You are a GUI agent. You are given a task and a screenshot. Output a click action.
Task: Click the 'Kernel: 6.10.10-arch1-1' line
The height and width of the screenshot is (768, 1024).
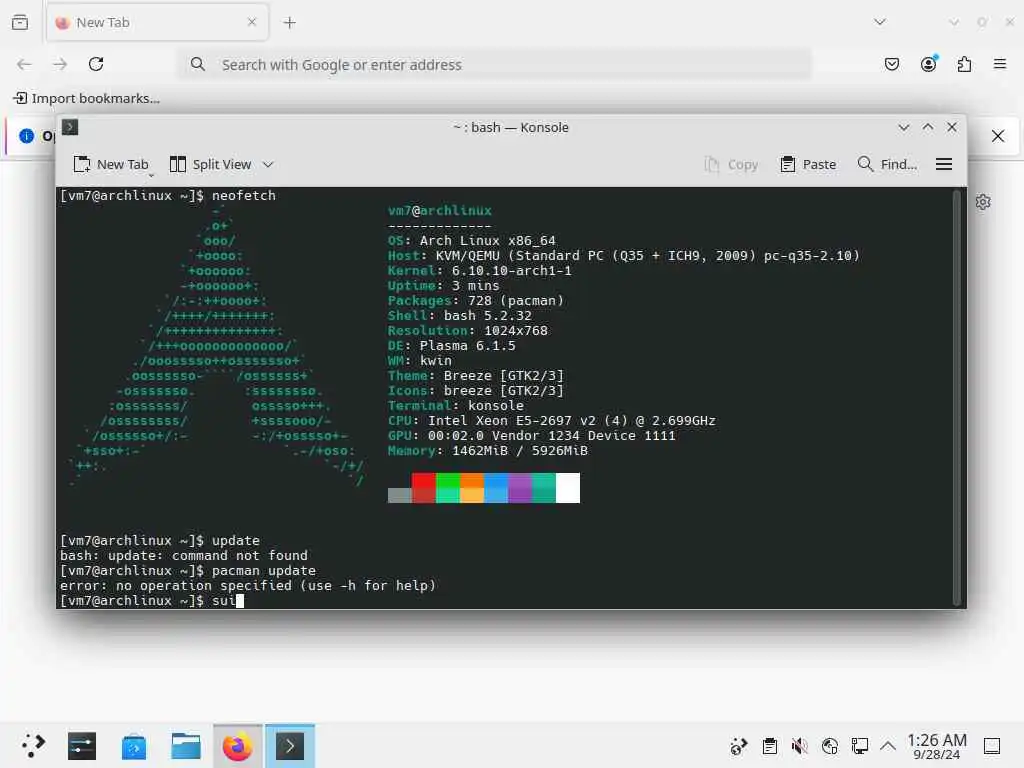[479, 270]
